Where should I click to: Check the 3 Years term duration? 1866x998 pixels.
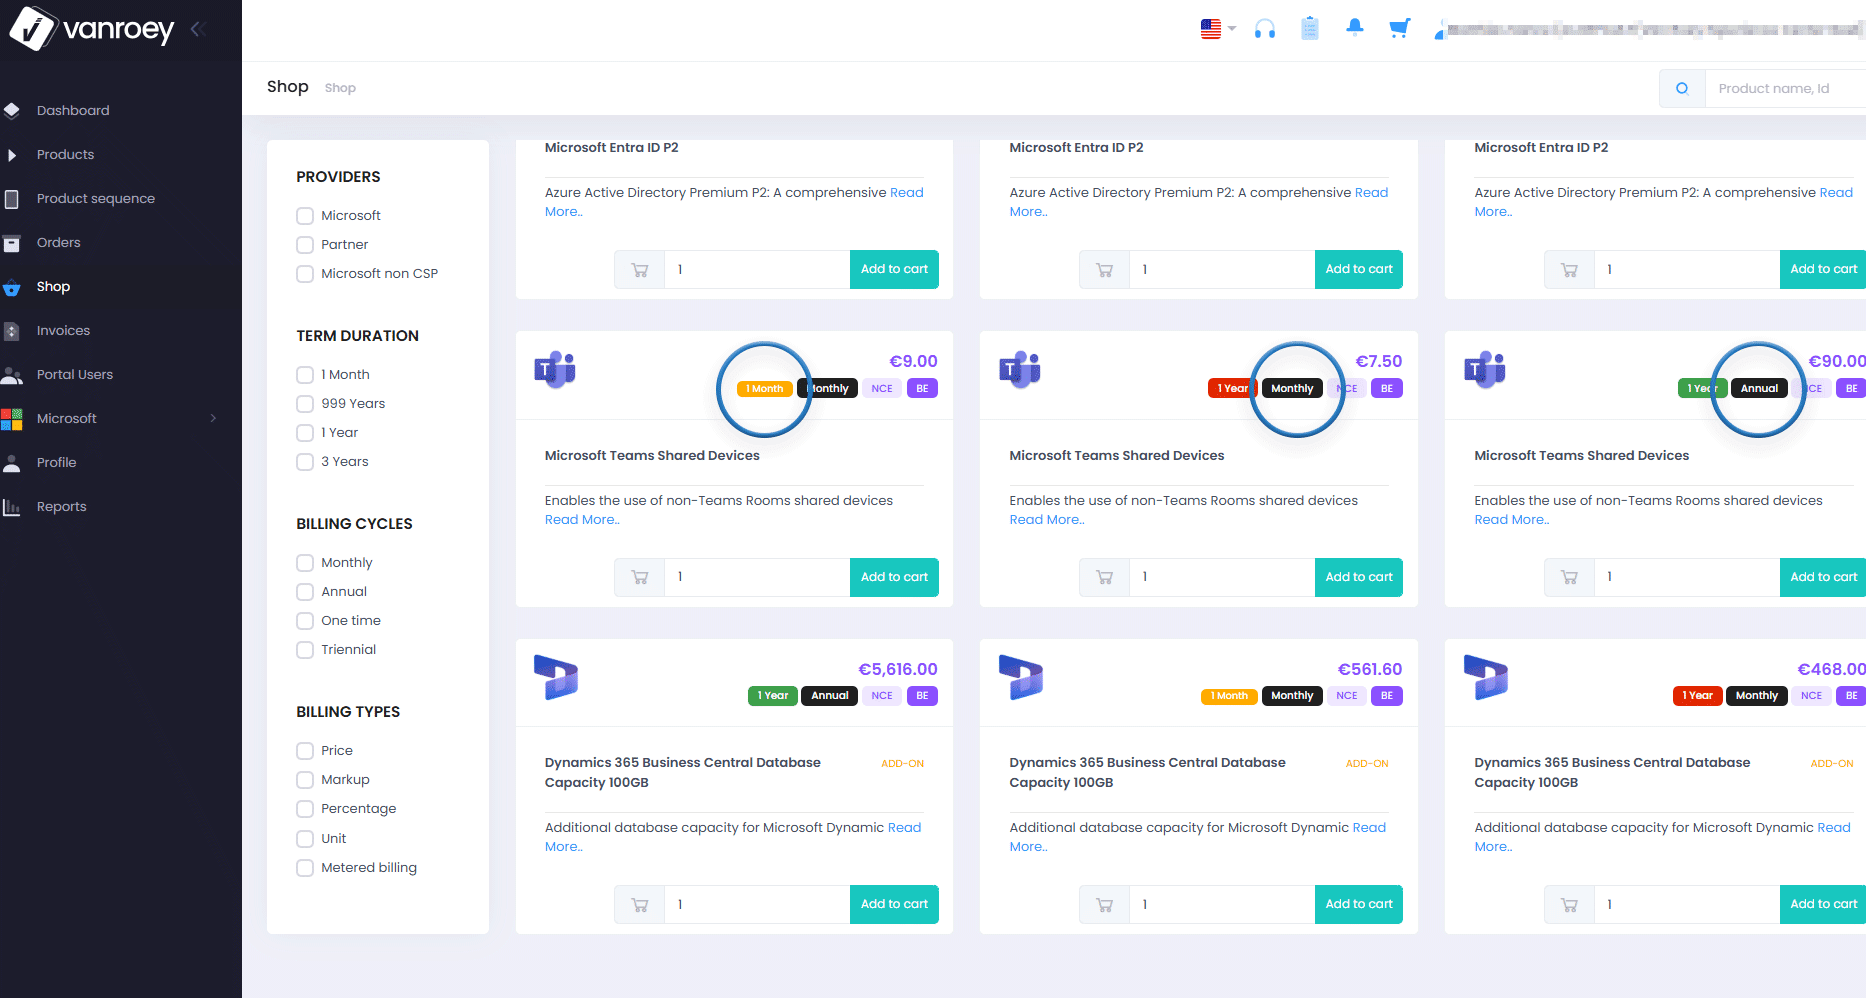tap(305, 462)
